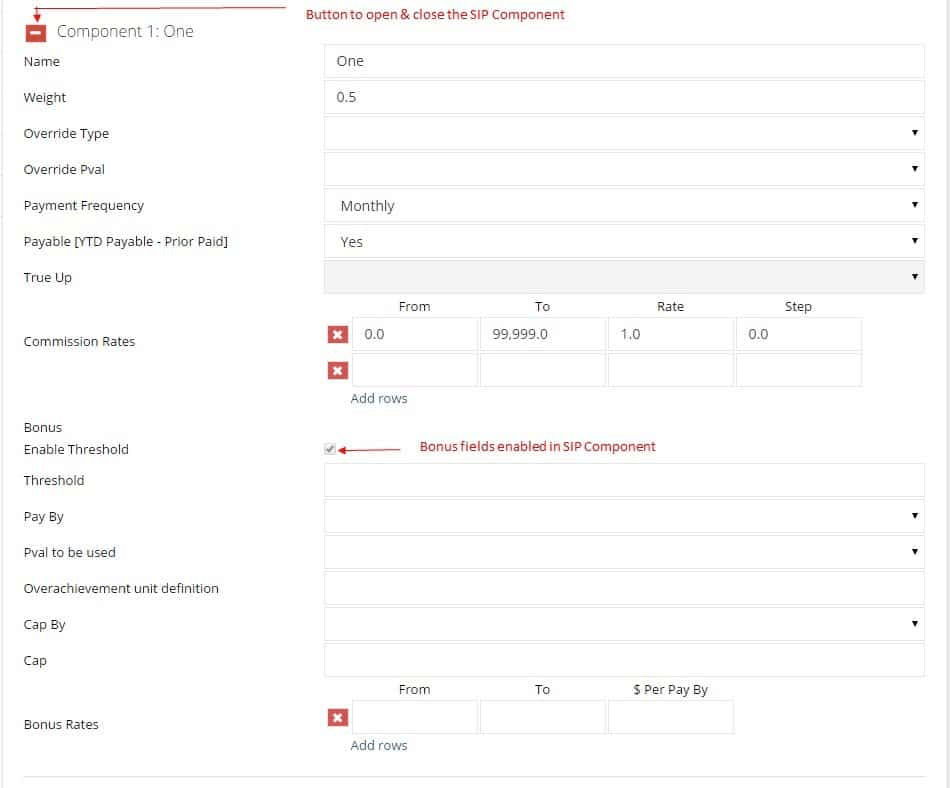The image size is (950, 788).
Task: Open the Payable Yes dropdown
Action: coord(624,241)
